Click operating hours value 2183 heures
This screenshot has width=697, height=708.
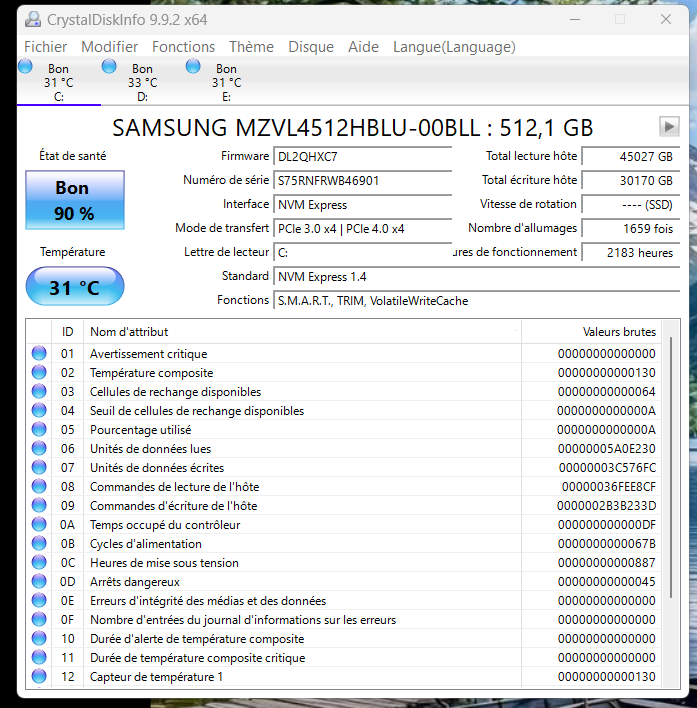point(631,252)
